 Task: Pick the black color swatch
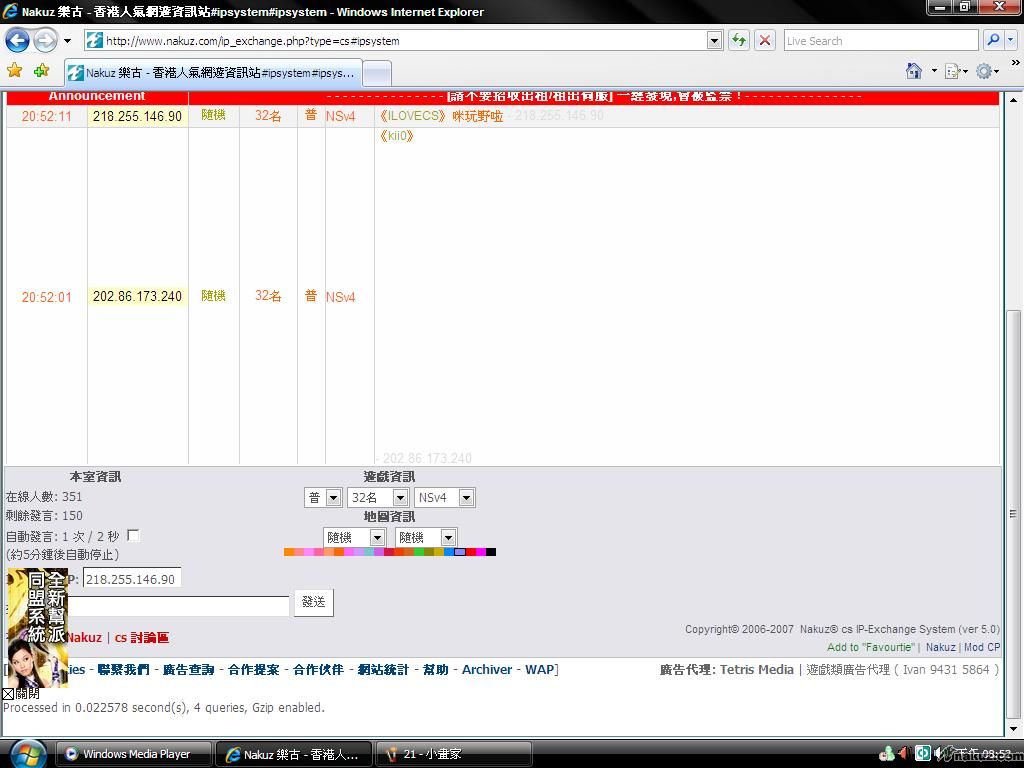point(490,552)
